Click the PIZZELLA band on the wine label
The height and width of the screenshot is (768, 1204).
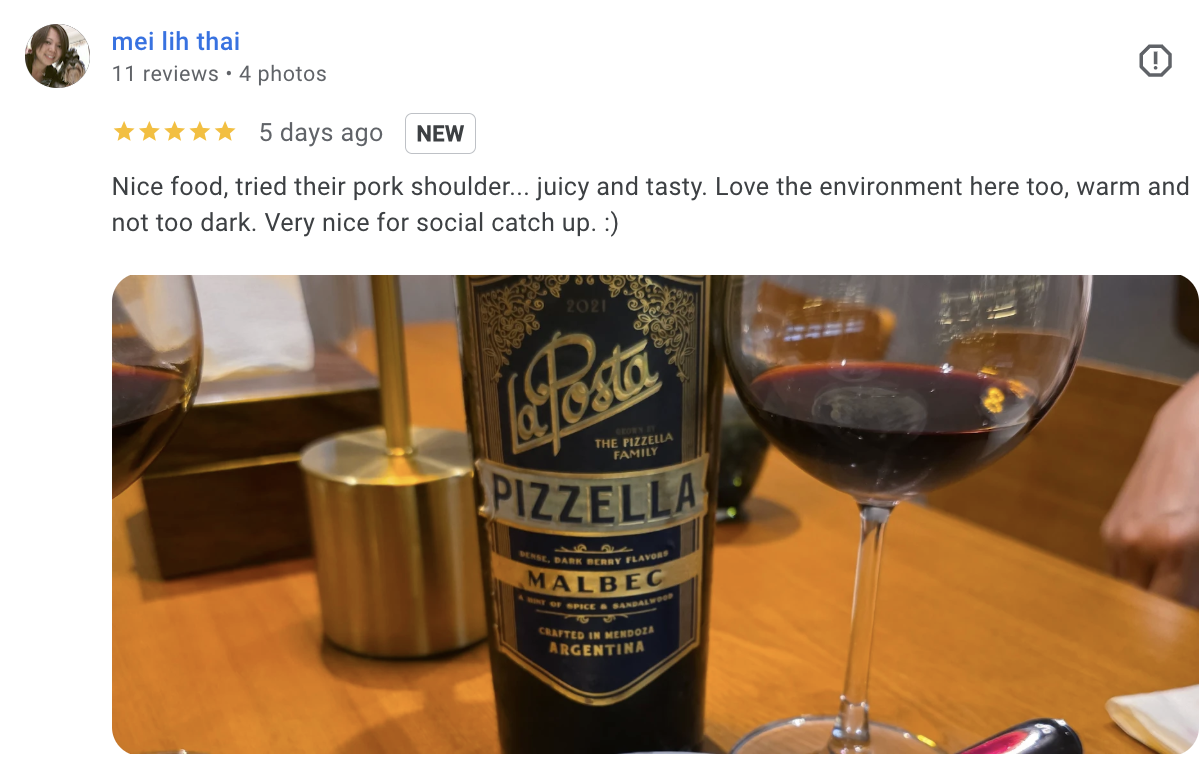(x=594, y=499)
